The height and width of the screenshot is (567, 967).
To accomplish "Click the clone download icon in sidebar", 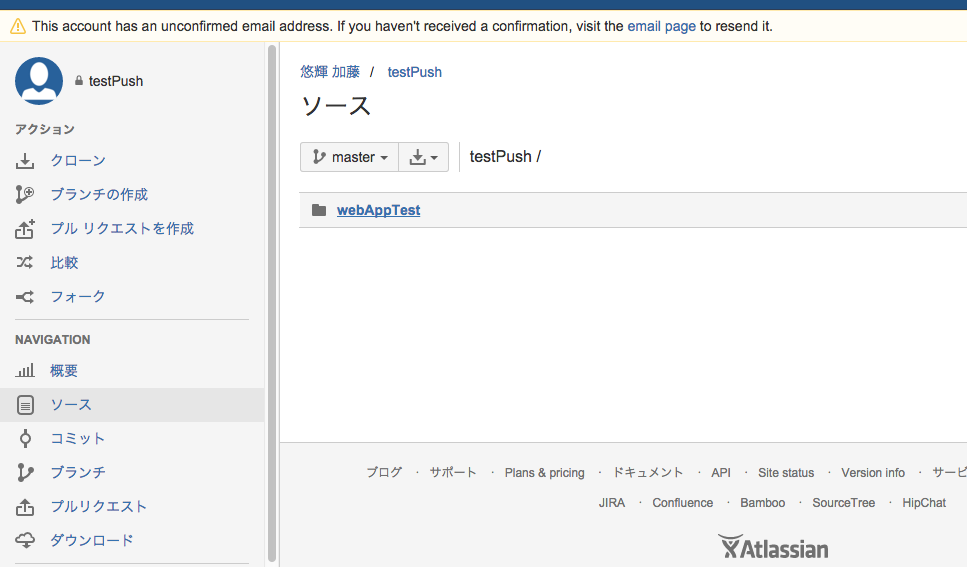I will (25, 161).
